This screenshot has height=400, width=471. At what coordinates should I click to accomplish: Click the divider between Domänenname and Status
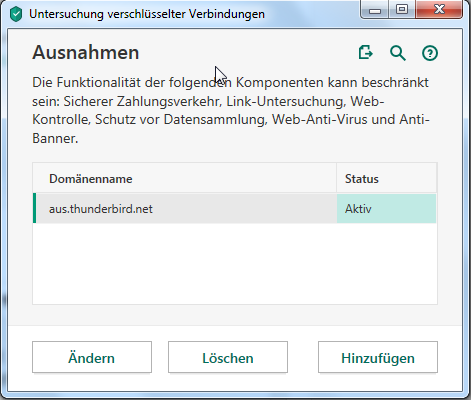[x=336, y=178]
